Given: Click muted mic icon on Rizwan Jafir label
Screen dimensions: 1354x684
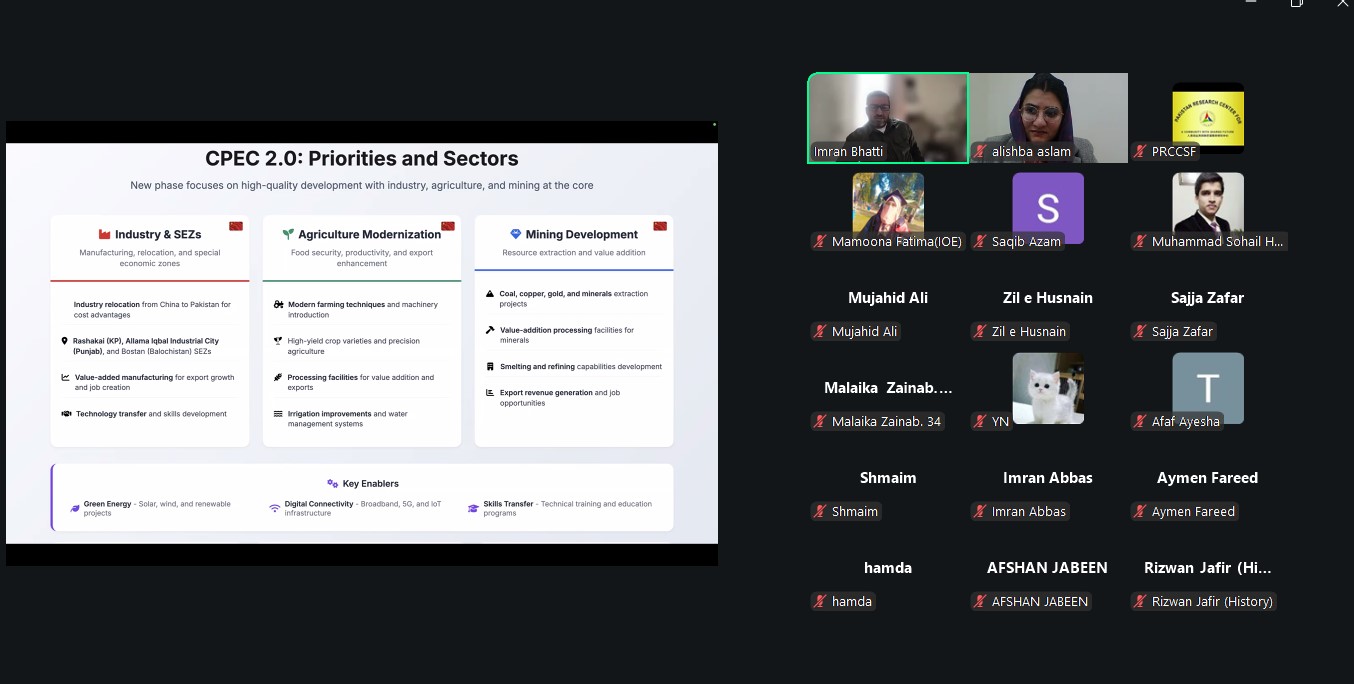Looking at the screenshot, I should point(1140,602).
